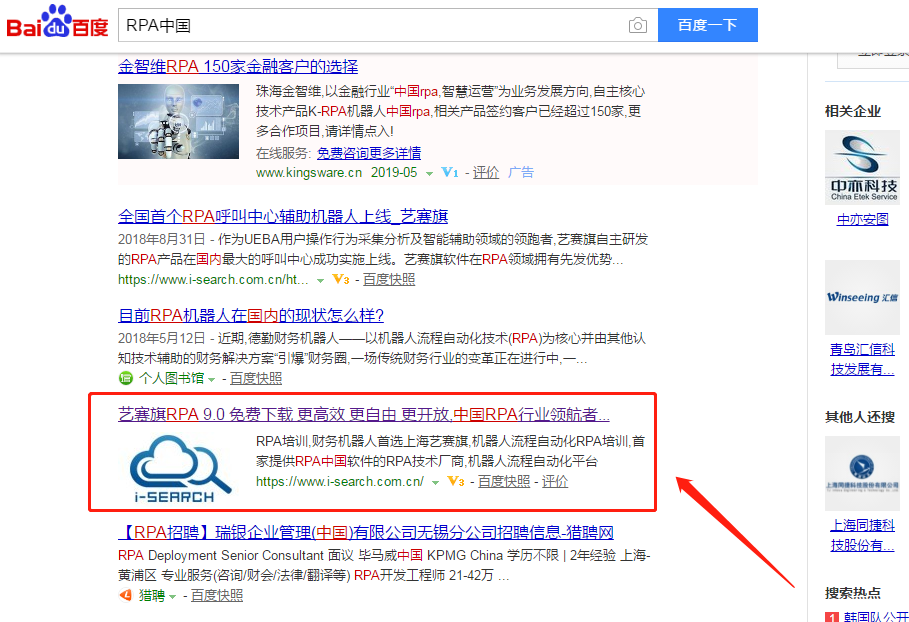Click the Winseeing 汇信 company logo

863,297
